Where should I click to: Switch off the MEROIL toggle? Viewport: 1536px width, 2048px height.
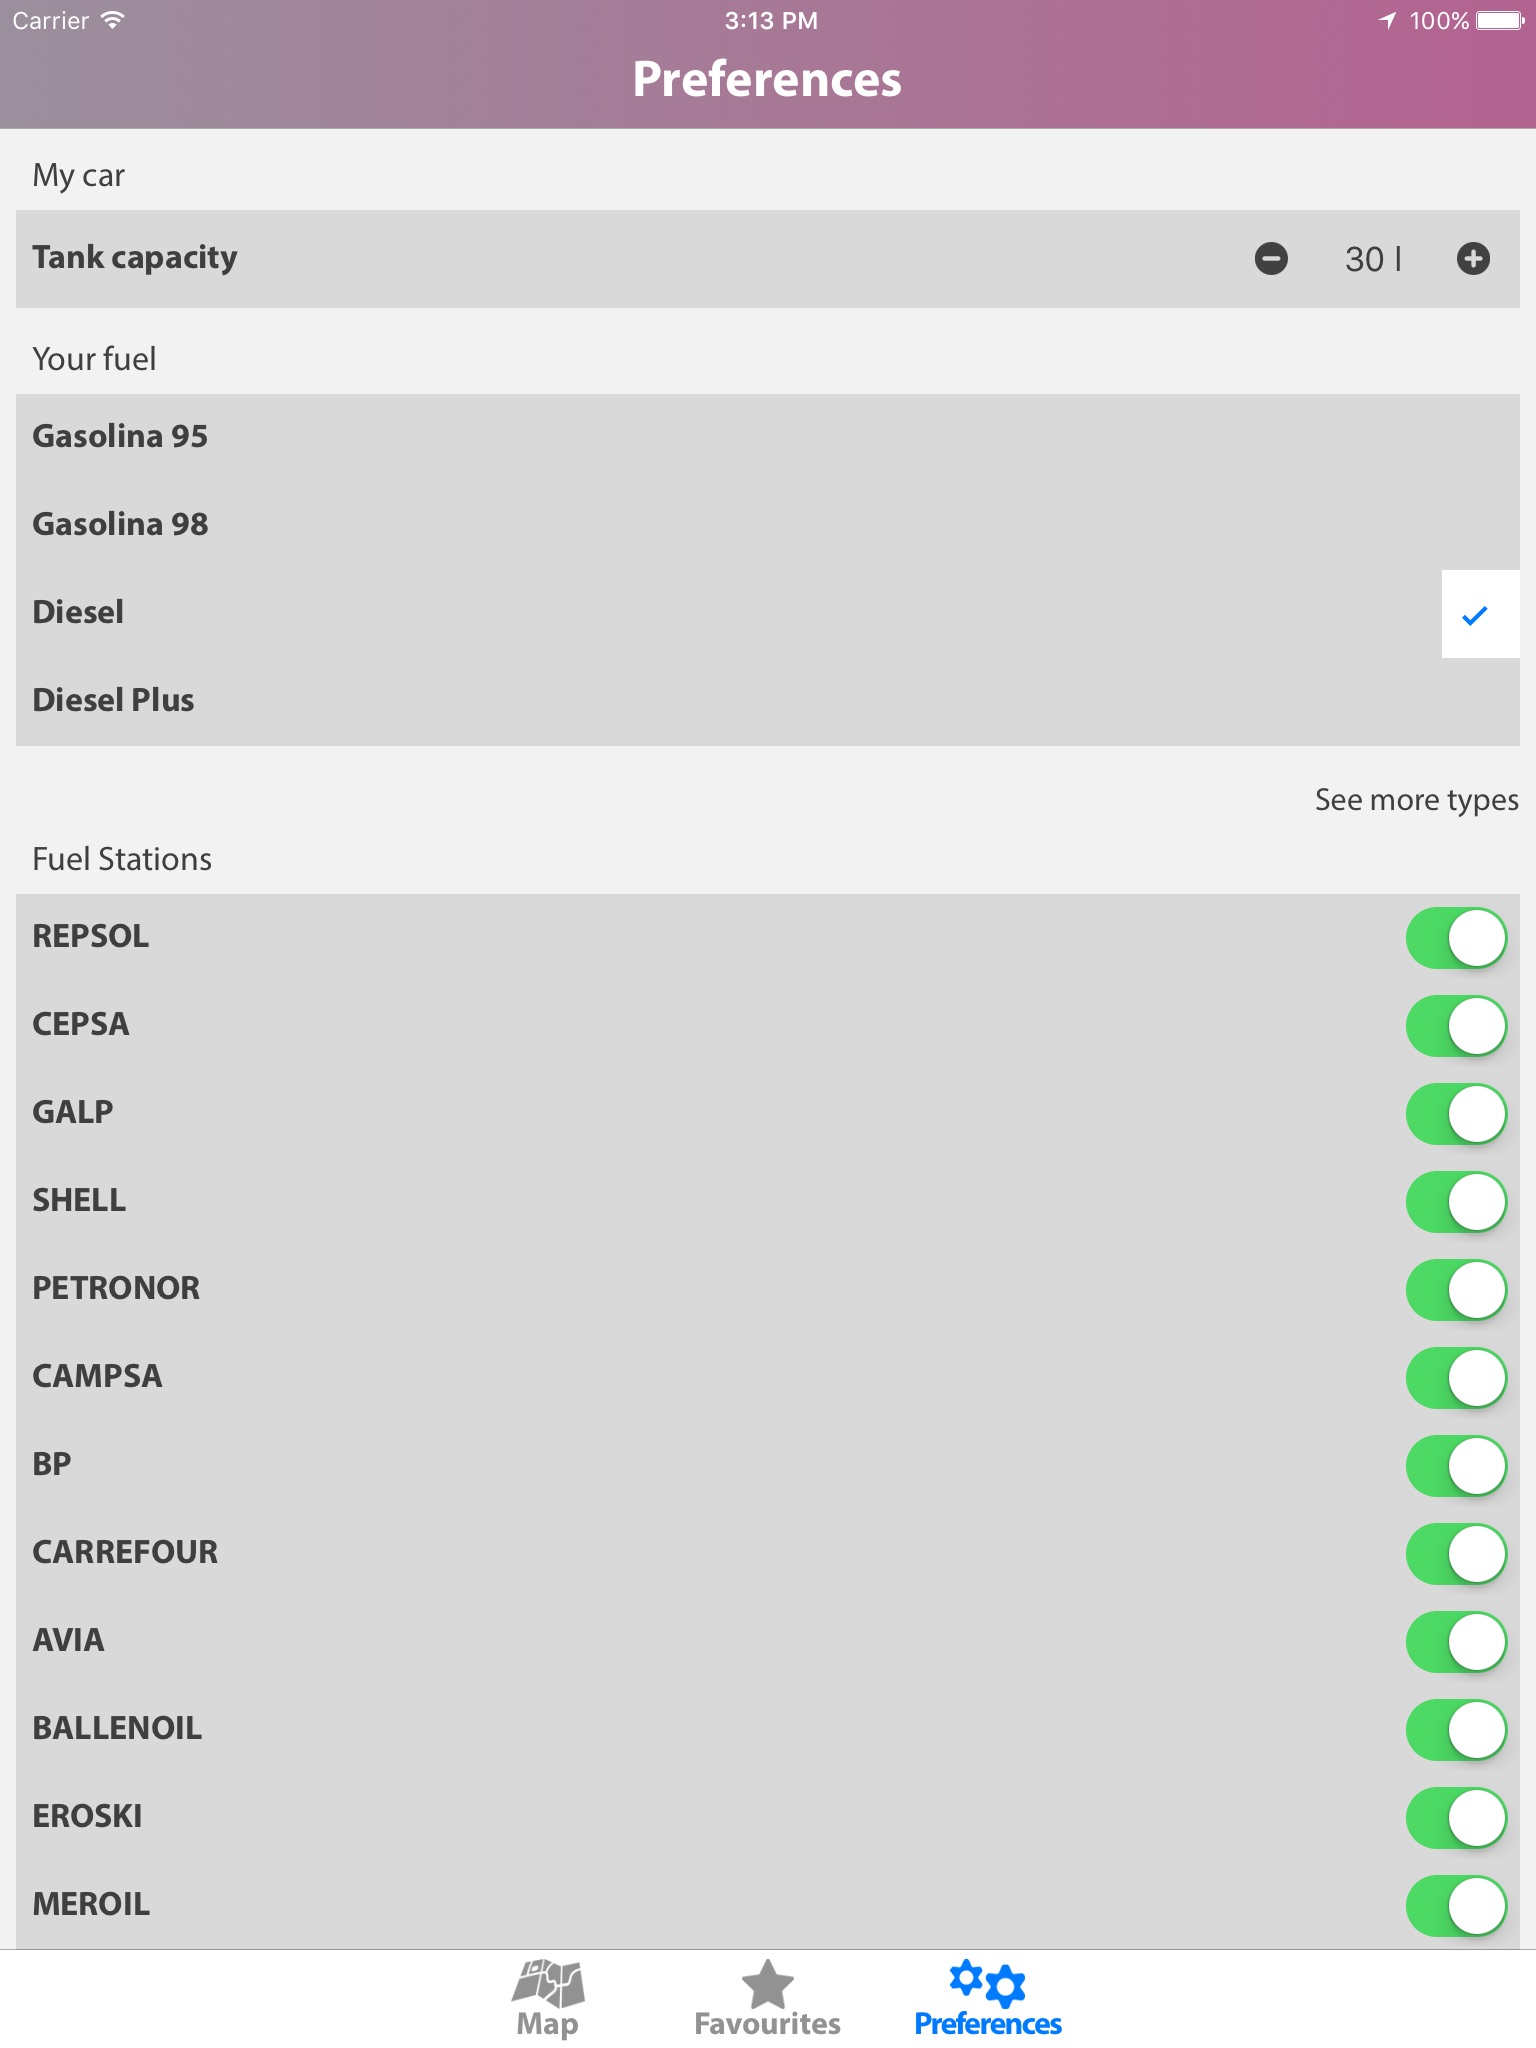coord(1456,1906)
